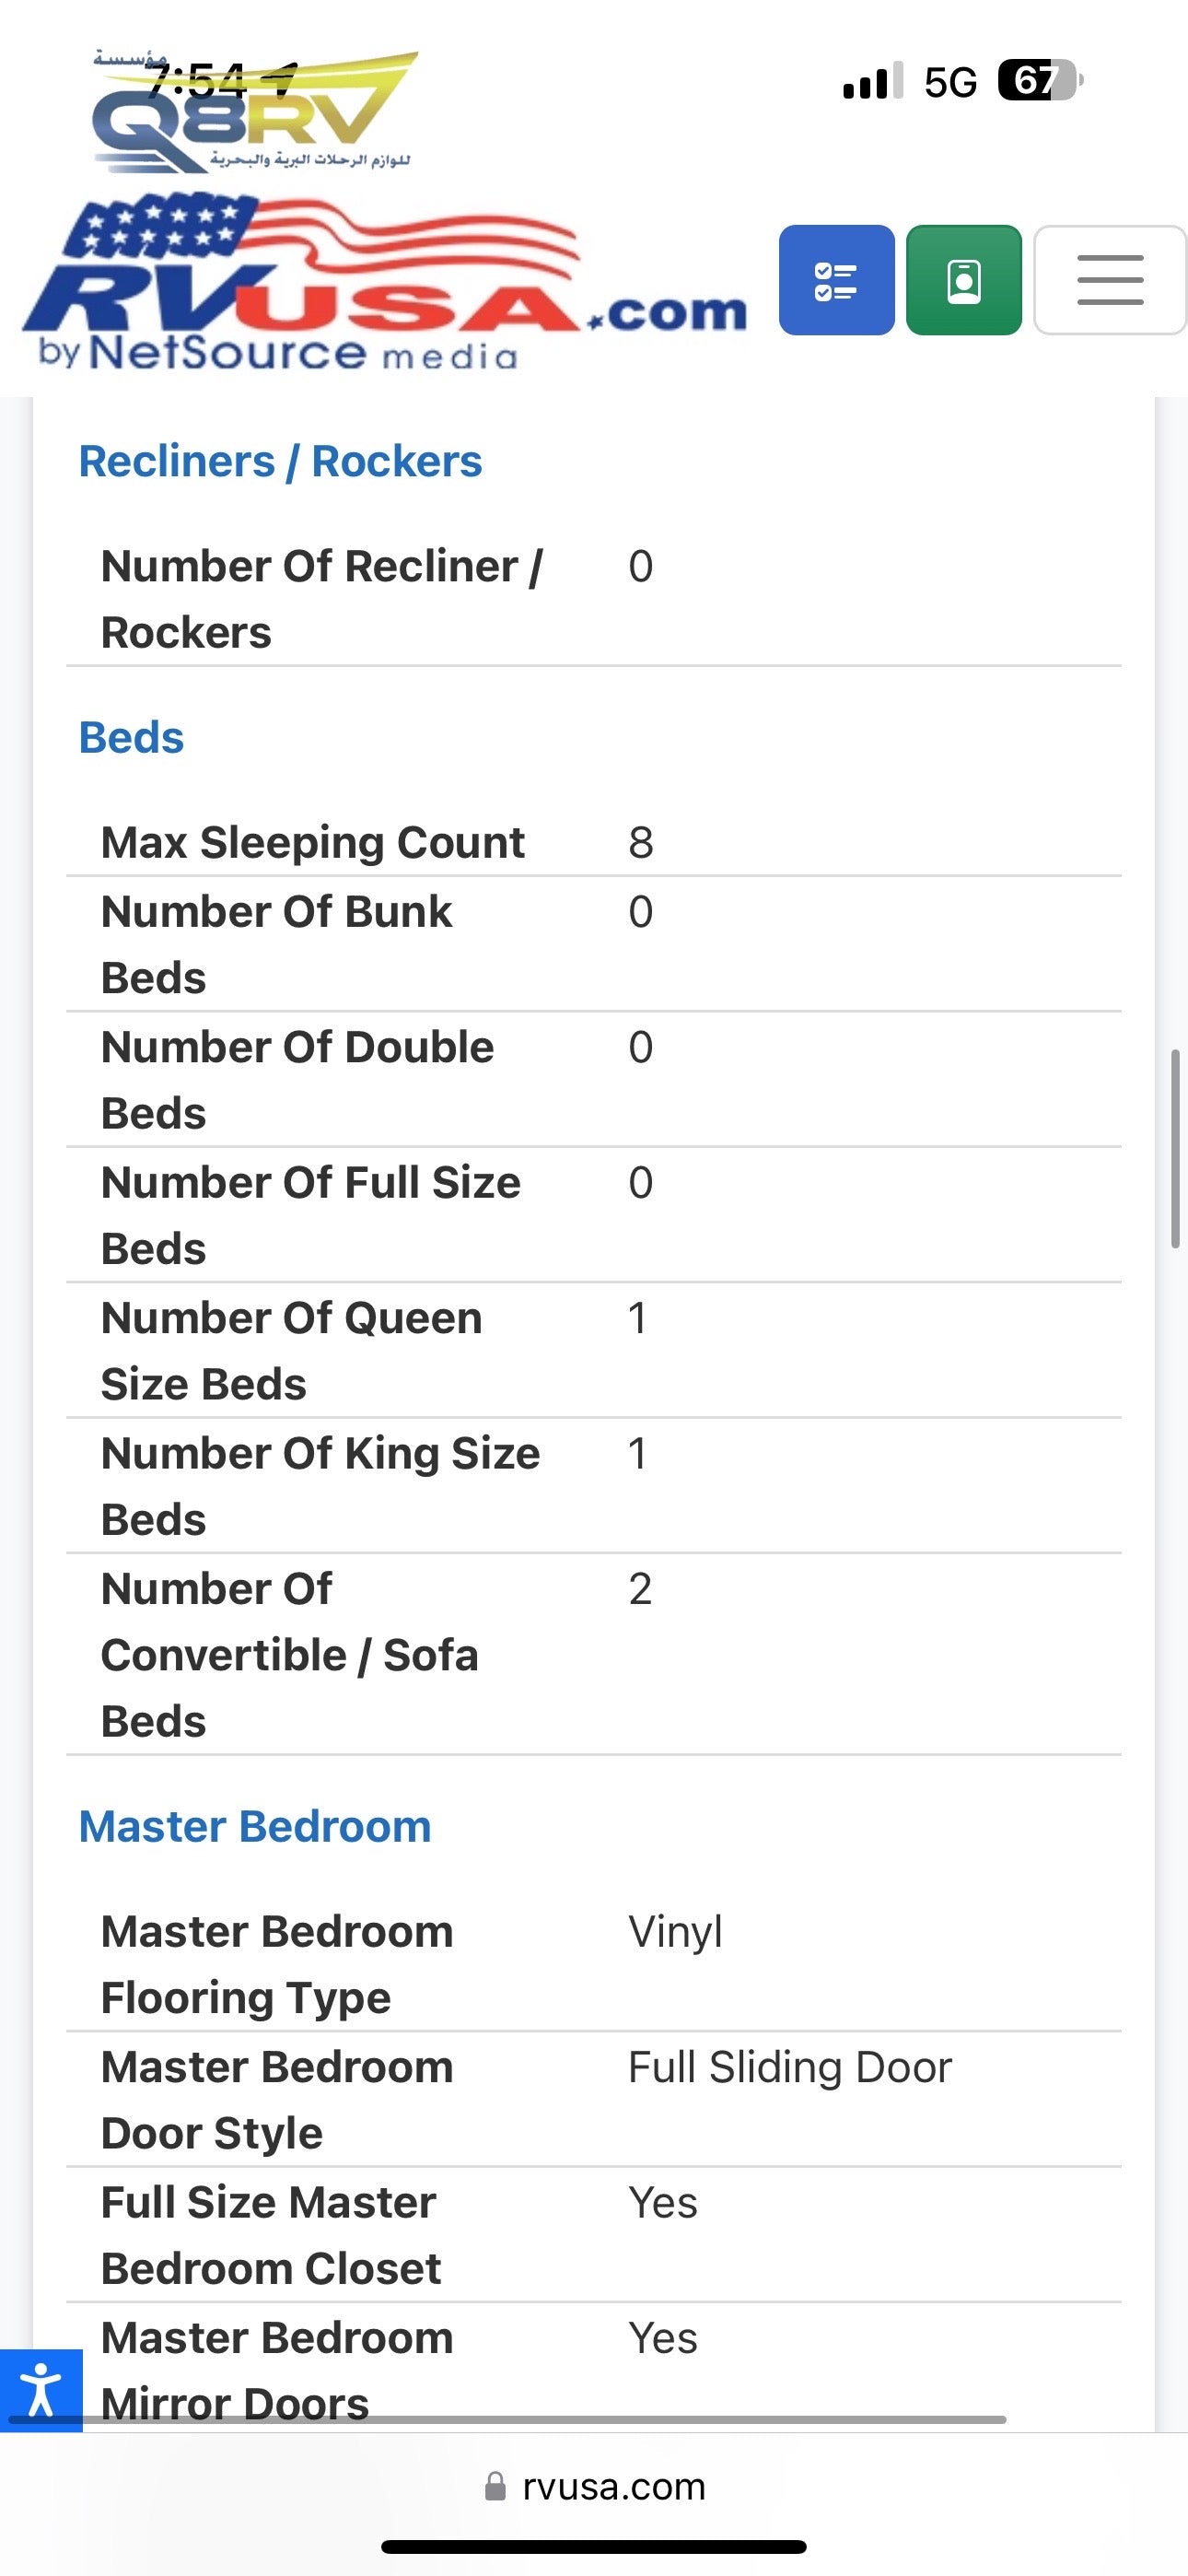Select the Number Of King Size Beds row
The width and height of the screenshot is (1188, 2576).
pyautogui.click(x=593, y=1485)
